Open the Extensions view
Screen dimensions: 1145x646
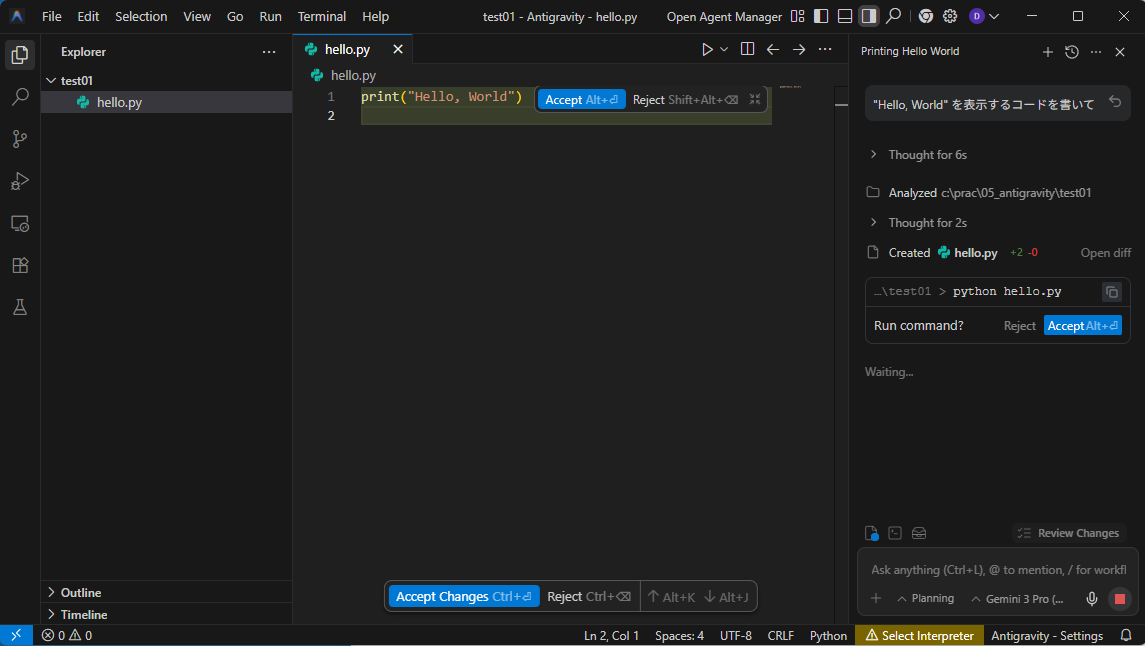pyautogui.click(x=20, y=265)
